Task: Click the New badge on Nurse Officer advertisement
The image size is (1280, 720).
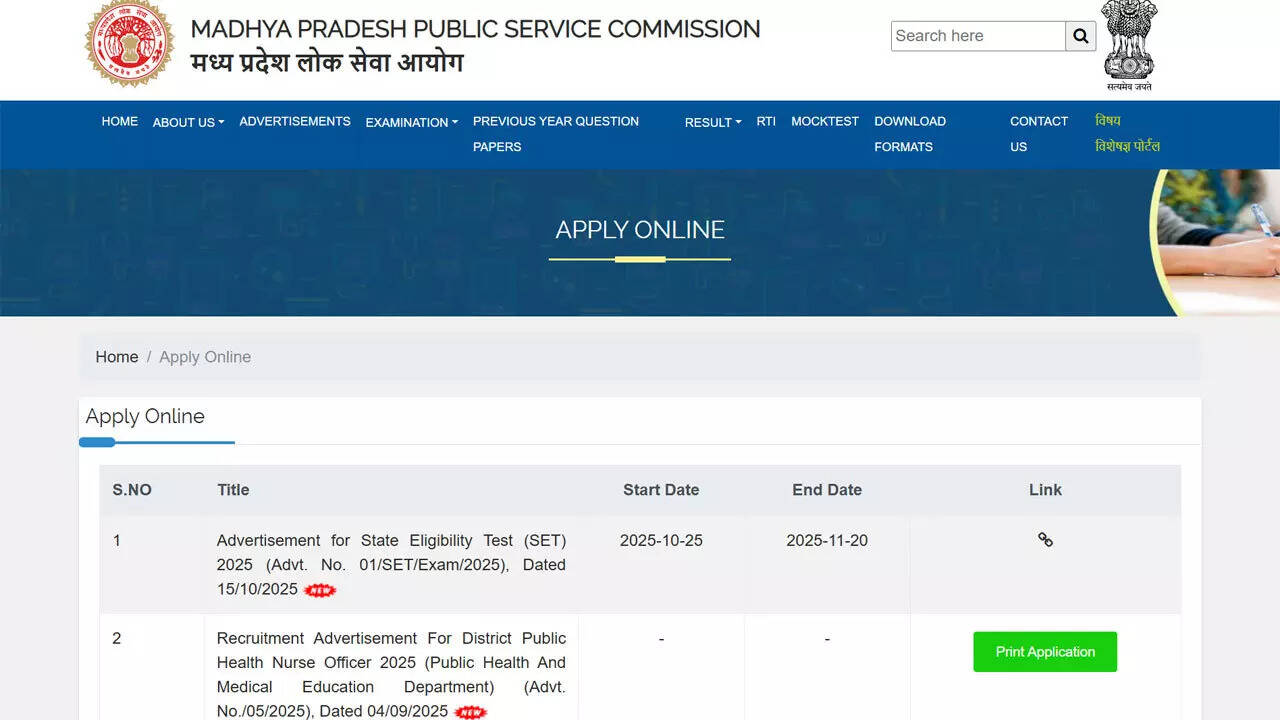Action: (470, 711)
